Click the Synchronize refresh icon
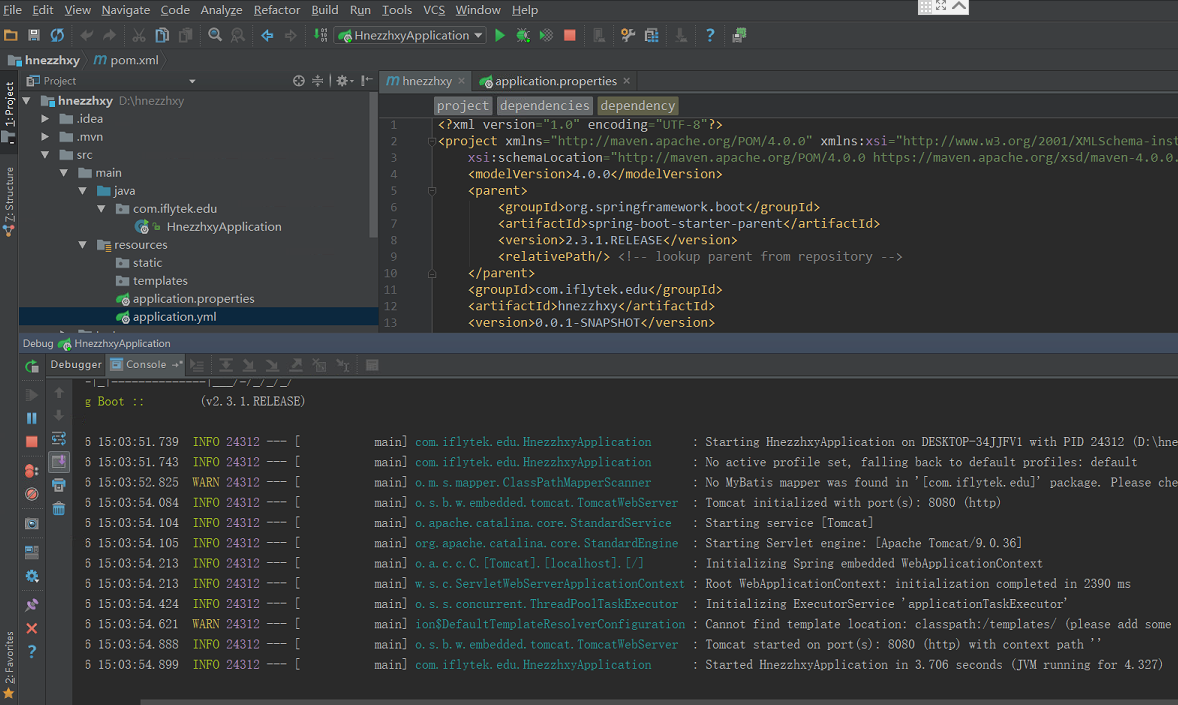Screen dimensions: 1178x705 57,35
